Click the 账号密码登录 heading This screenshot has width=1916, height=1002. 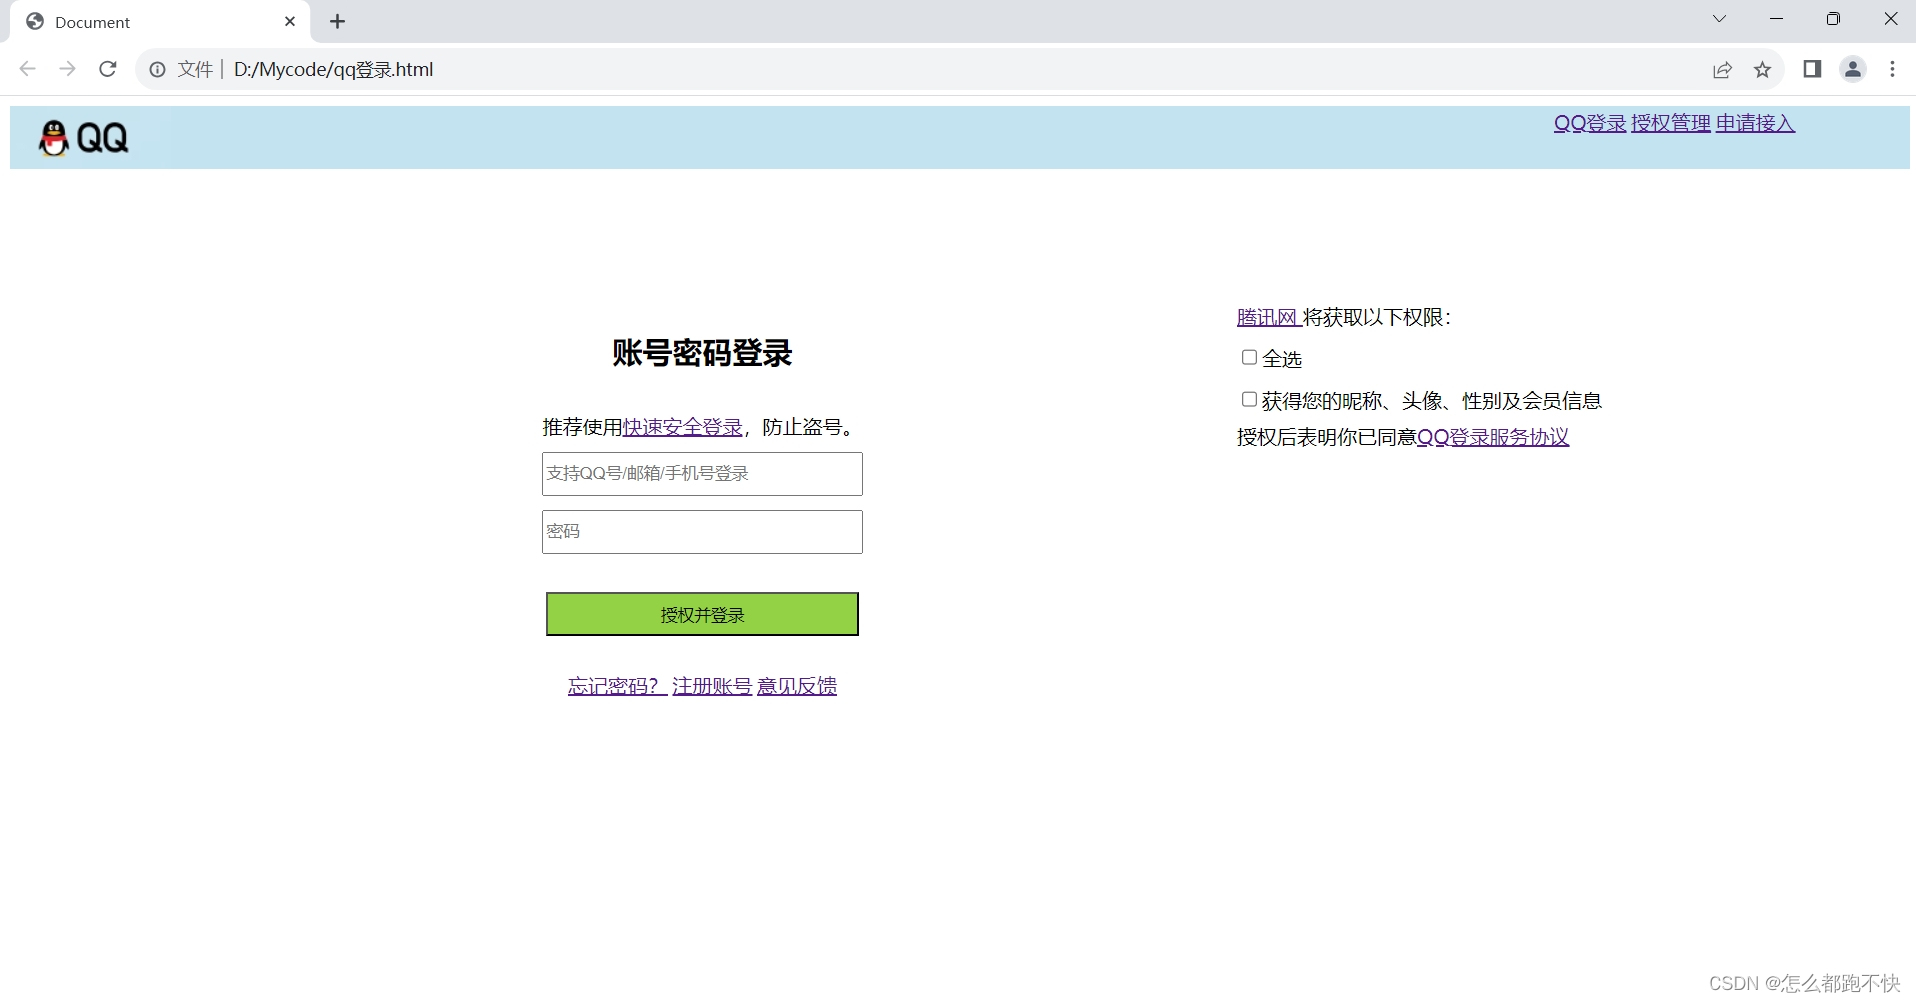702,353
